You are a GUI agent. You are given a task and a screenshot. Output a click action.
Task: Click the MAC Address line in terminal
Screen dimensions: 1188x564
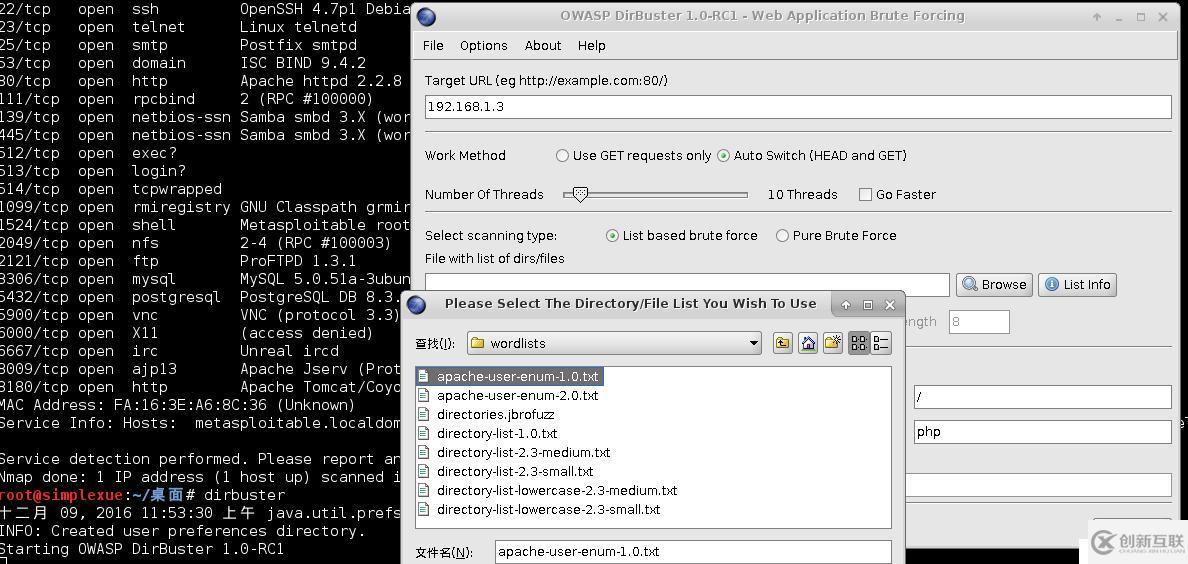177,406
